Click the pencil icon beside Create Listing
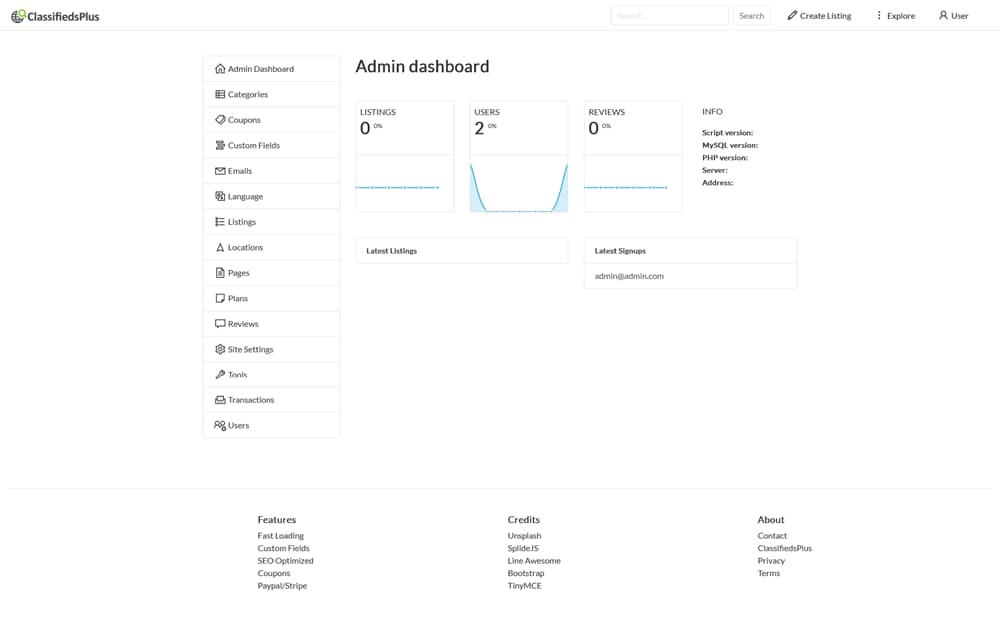The image size is (1000, 625). coord(792,16)
